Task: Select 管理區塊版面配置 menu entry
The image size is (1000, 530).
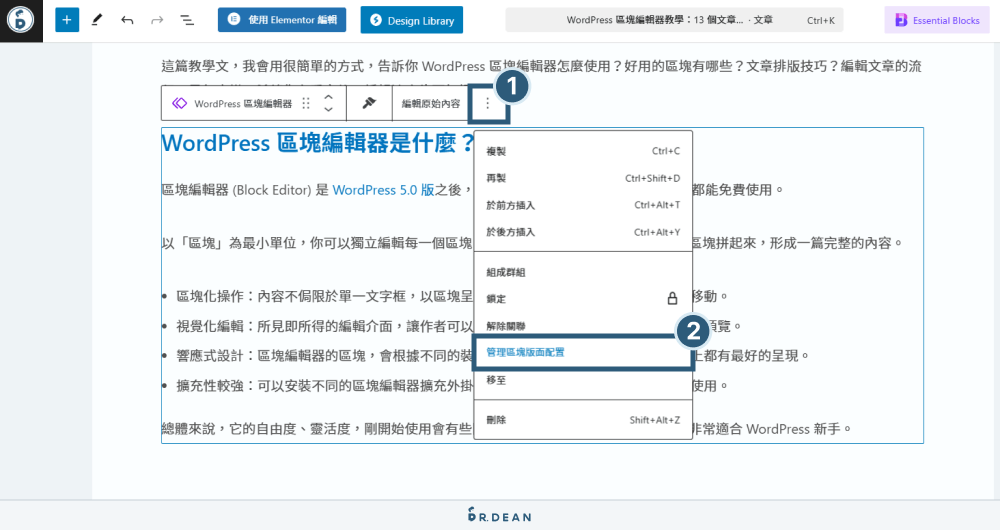Action: 583,352
